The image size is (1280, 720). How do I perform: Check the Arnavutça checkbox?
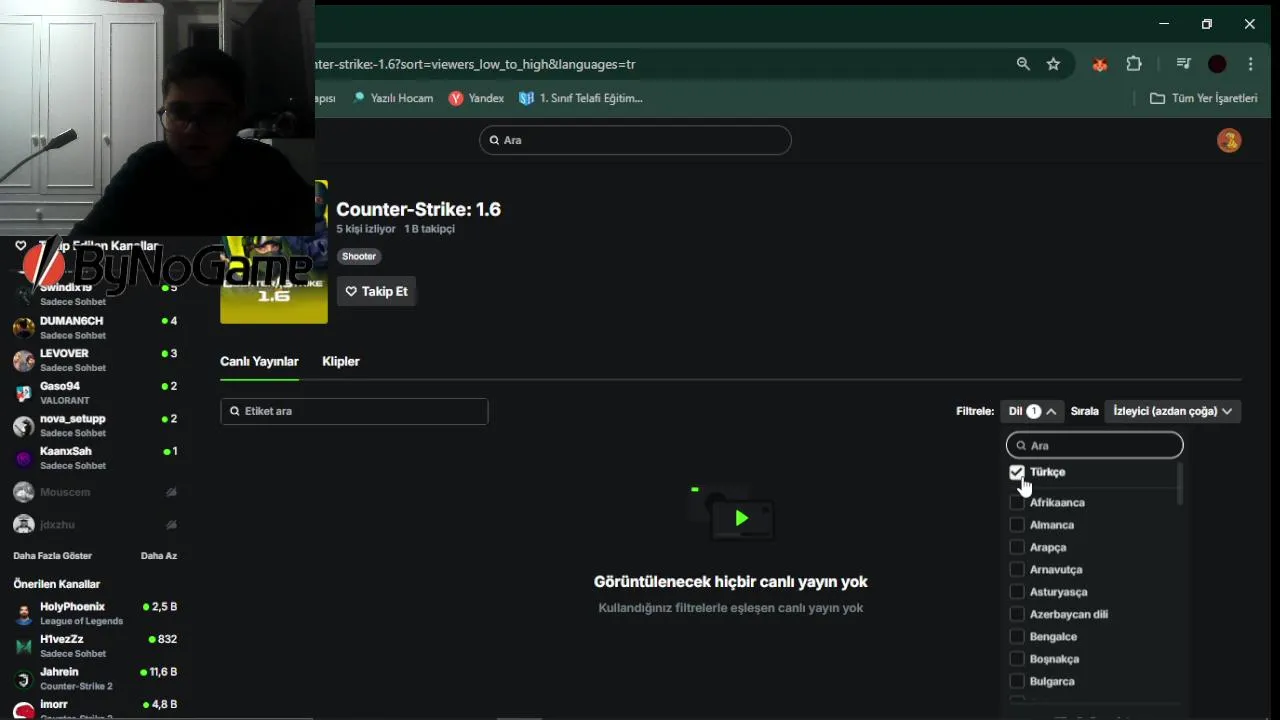[1017, 569]
